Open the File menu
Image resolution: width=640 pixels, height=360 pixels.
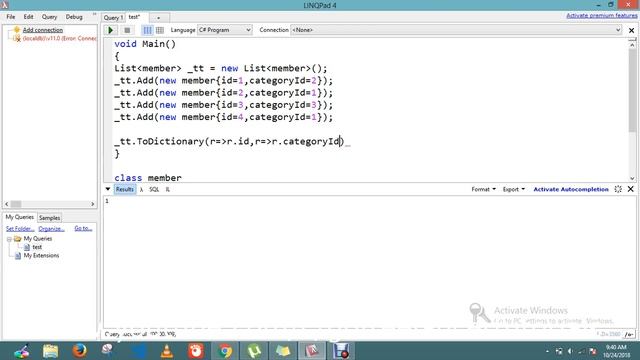pyautogui.click(x=11, y=17)
